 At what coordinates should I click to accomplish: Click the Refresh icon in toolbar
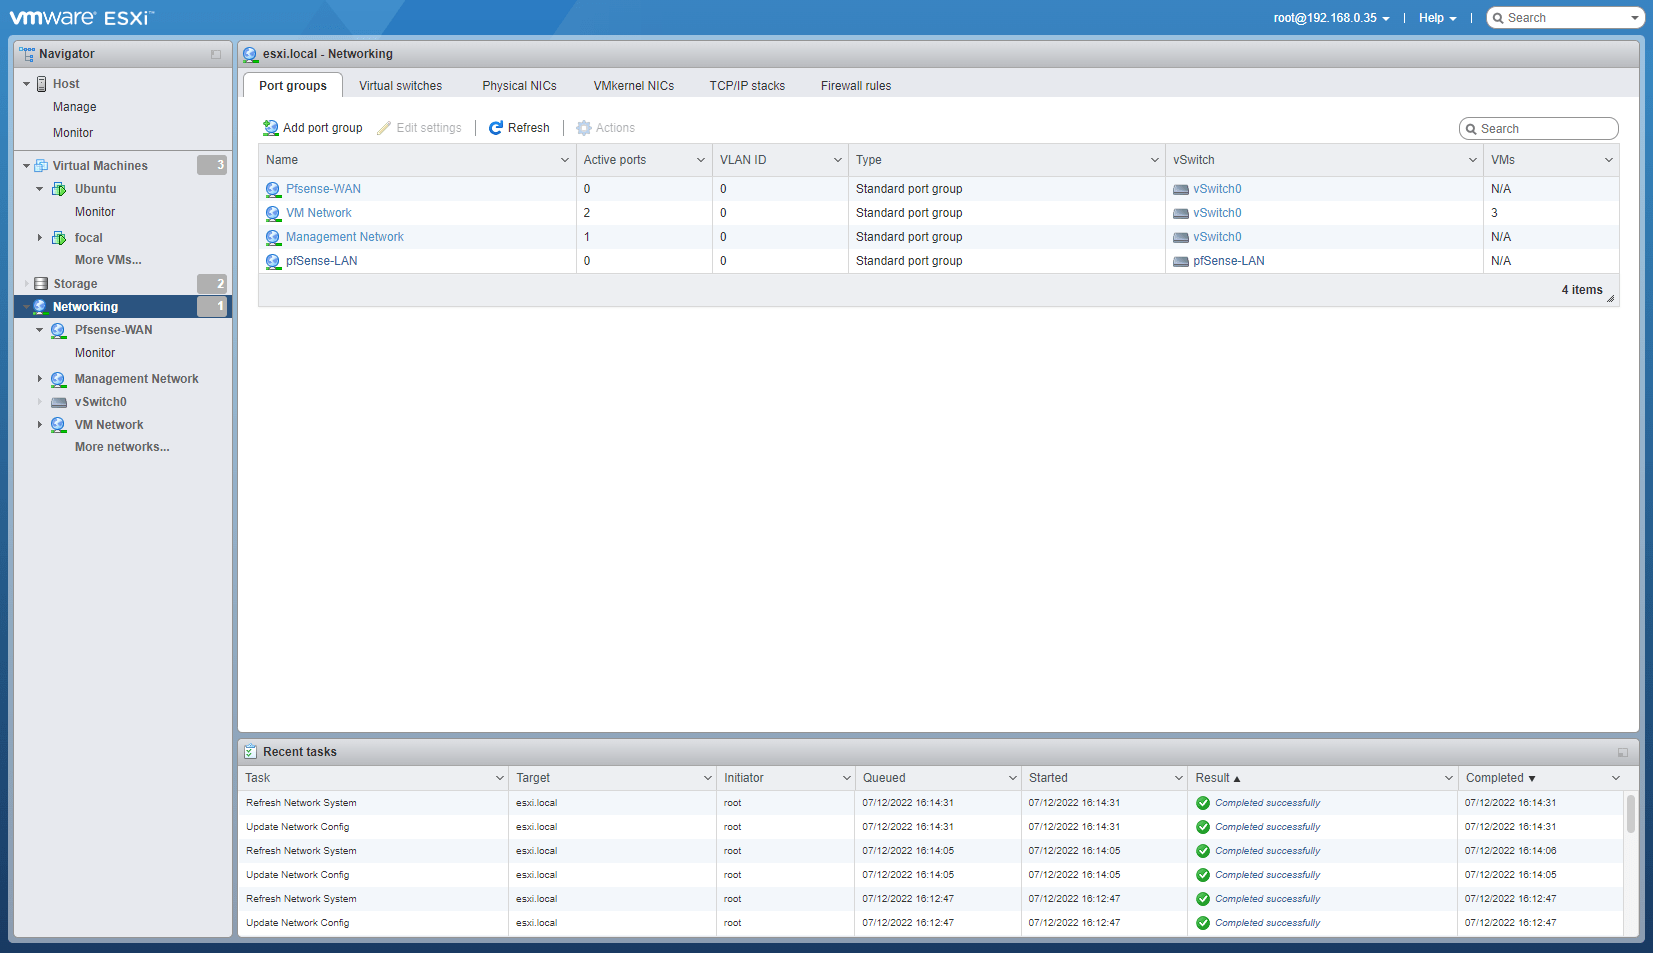[x=496, y=128]
